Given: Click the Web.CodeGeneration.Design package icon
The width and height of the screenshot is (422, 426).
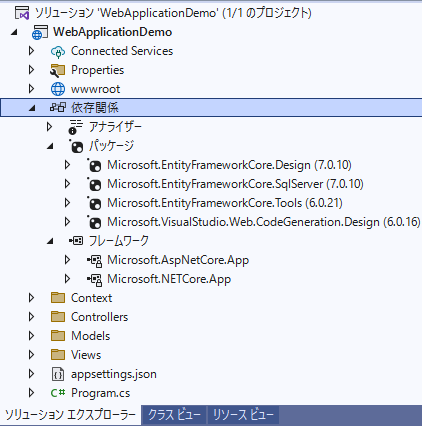Looking at the screenshot, I should (x=94, y=222).
